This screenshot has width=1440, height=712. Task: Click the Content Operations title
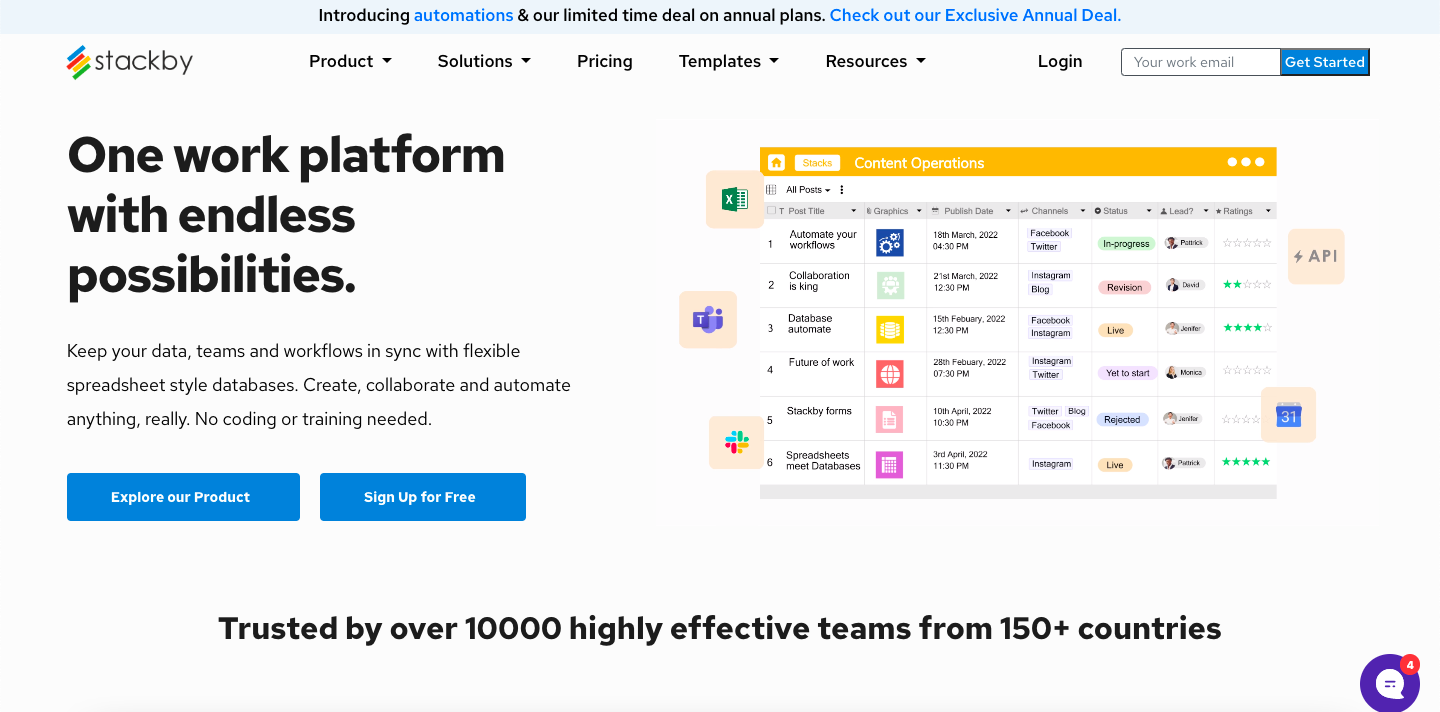pos(919,163)
